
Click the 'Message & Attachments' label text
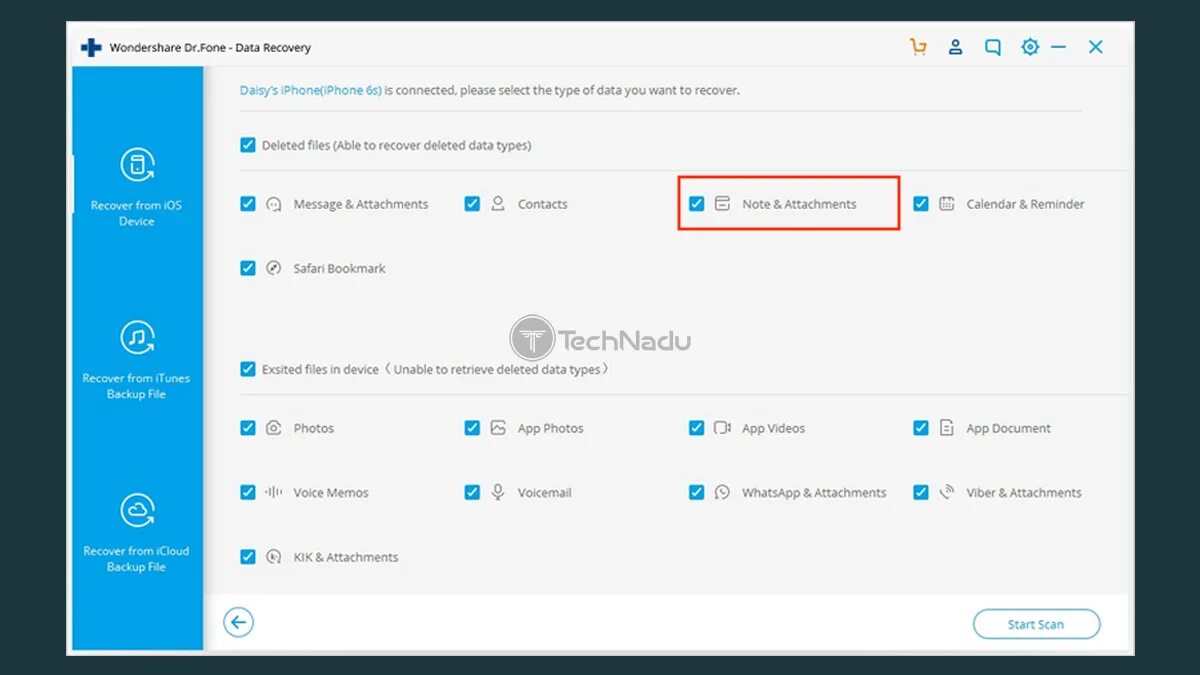coord(361,204)
